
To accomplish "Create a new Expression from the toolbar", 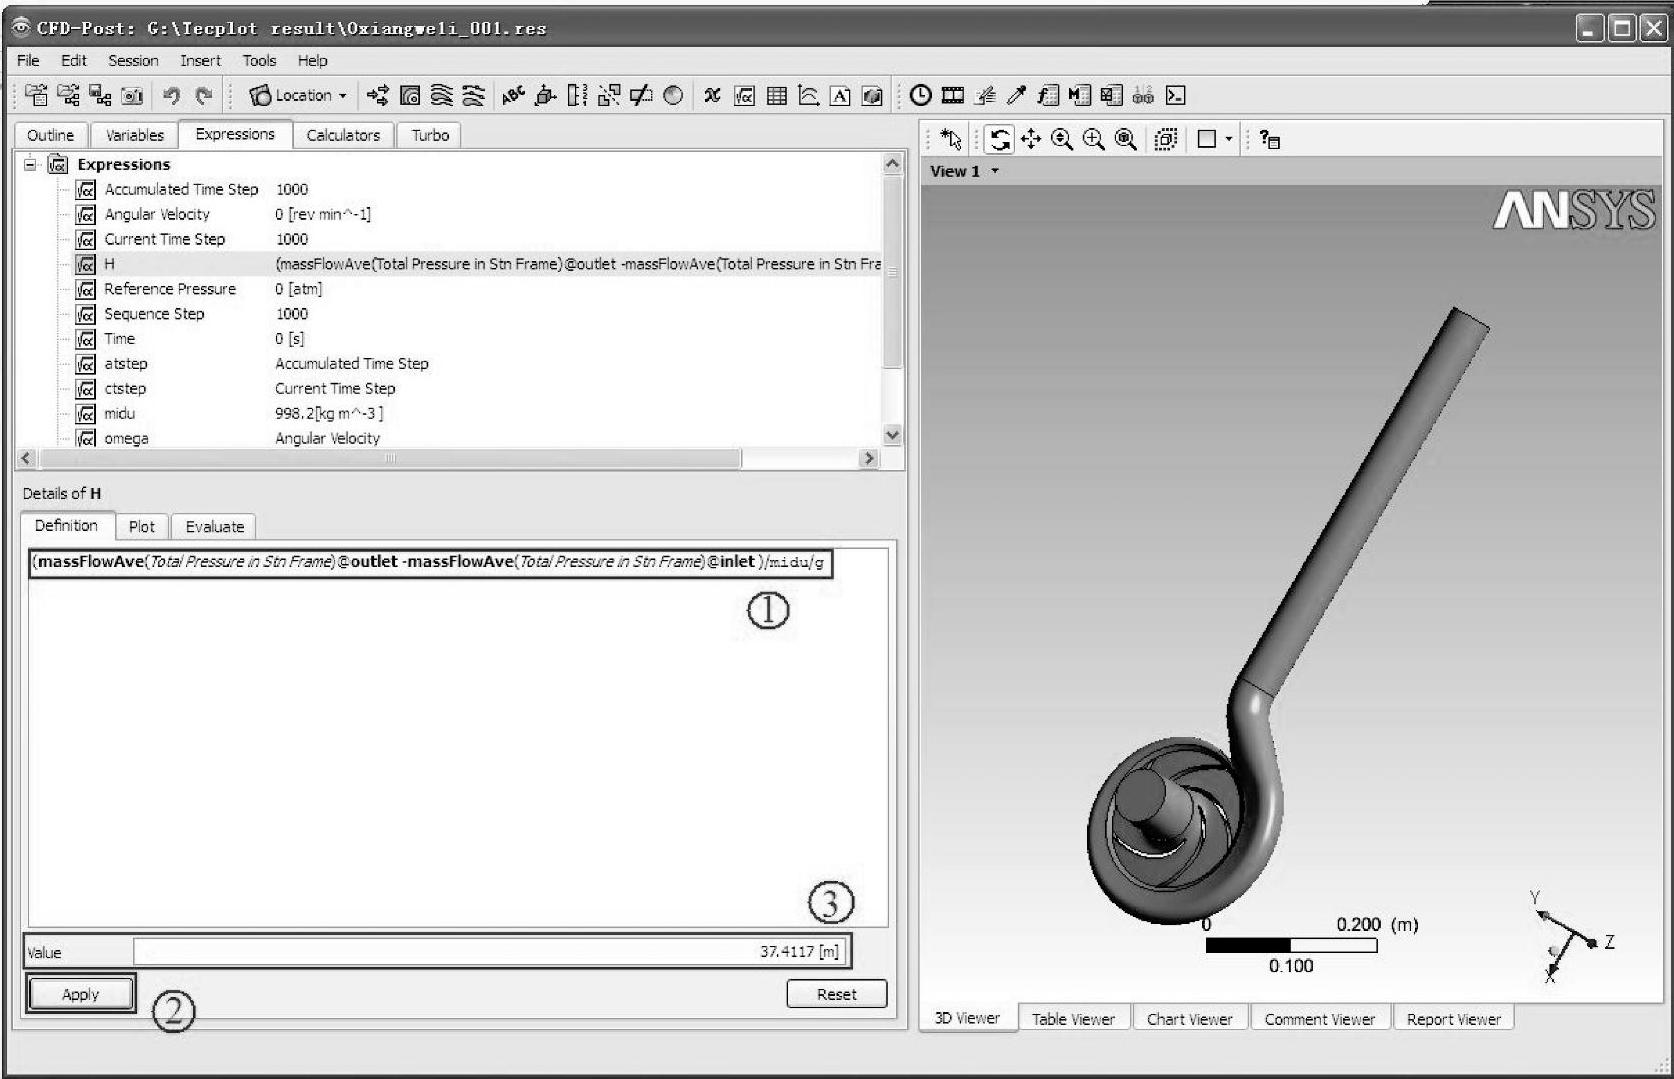I will click(744, 96).
